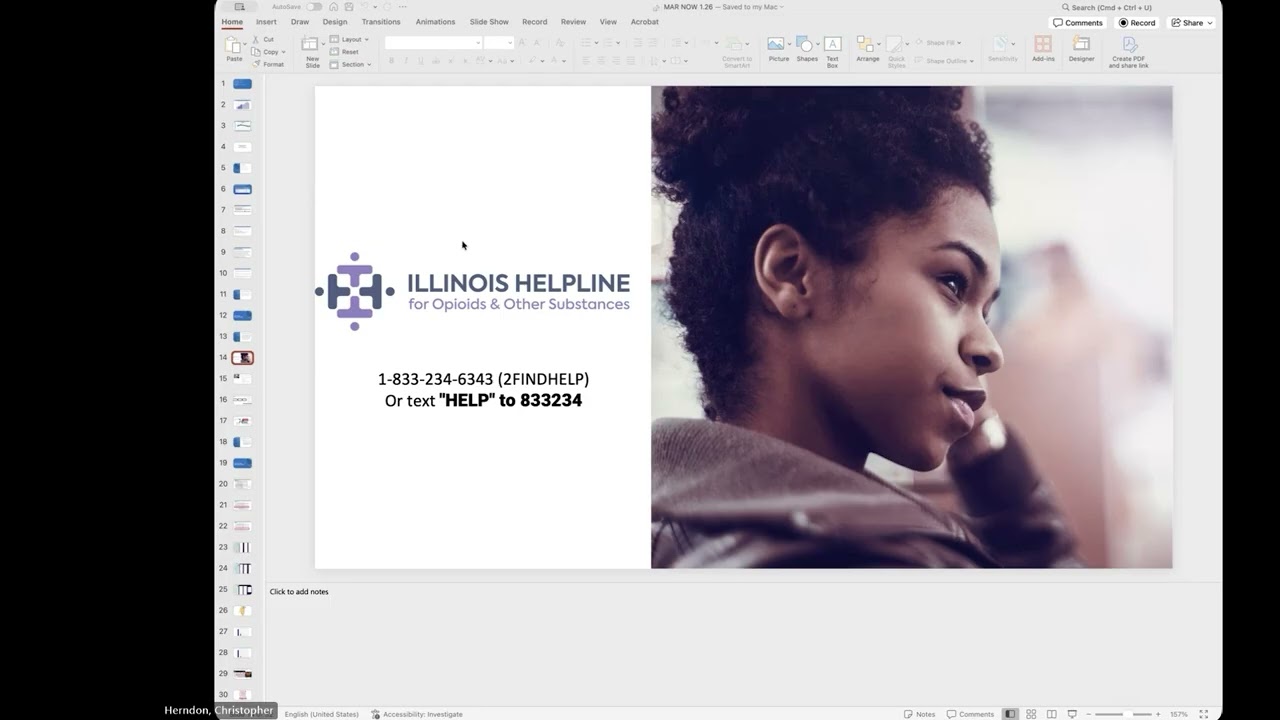Switch to Slide Sorter view in status bar
The height and width of the screenshot is (720, 1280).
(1031, 714)
